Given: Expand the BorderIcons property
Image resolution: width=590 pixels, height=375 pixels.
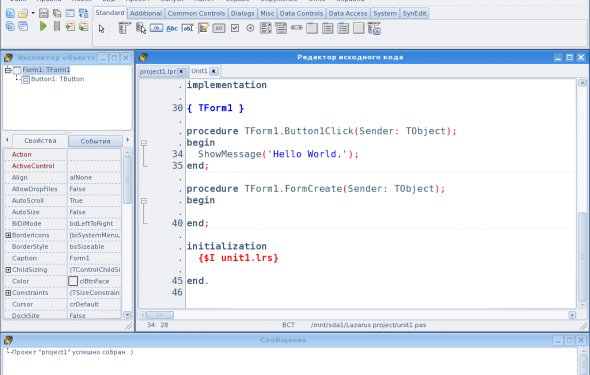Looking at the screenshot, I should (8, 235).
